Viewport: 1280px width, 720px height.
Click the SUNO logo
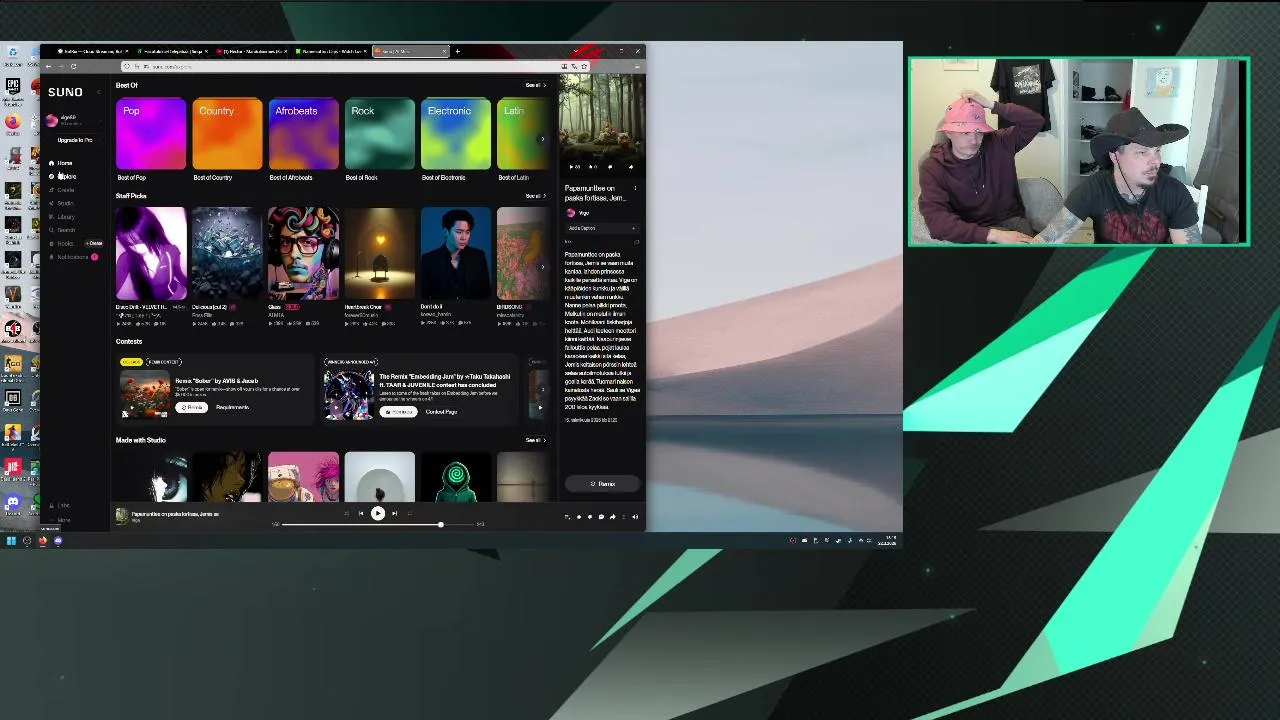pyautogui.click(x=65, y=92)
